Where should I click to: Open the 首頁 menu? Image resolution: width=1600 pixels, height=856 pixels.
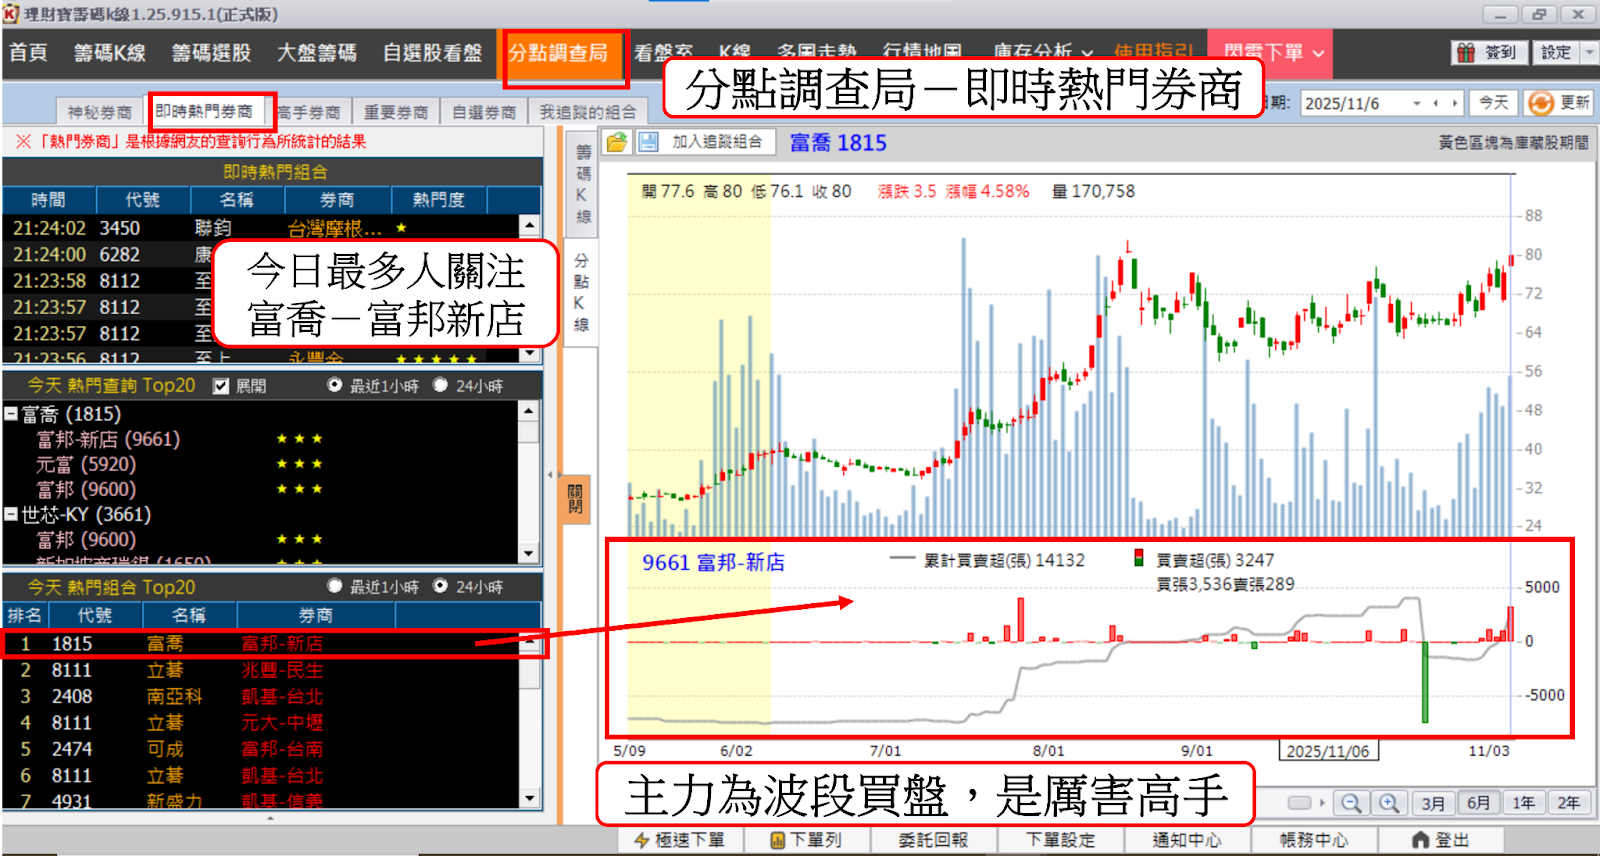28,53
